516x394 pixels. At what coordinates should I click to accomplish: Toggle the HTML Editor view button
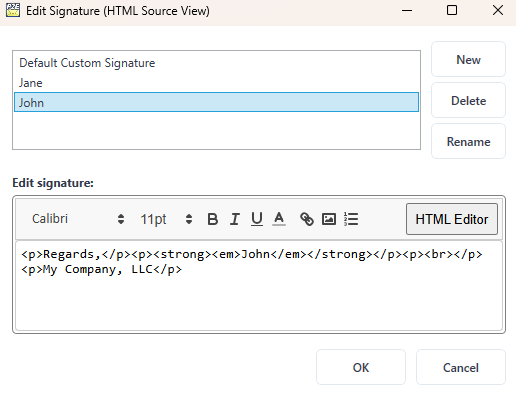452,219
